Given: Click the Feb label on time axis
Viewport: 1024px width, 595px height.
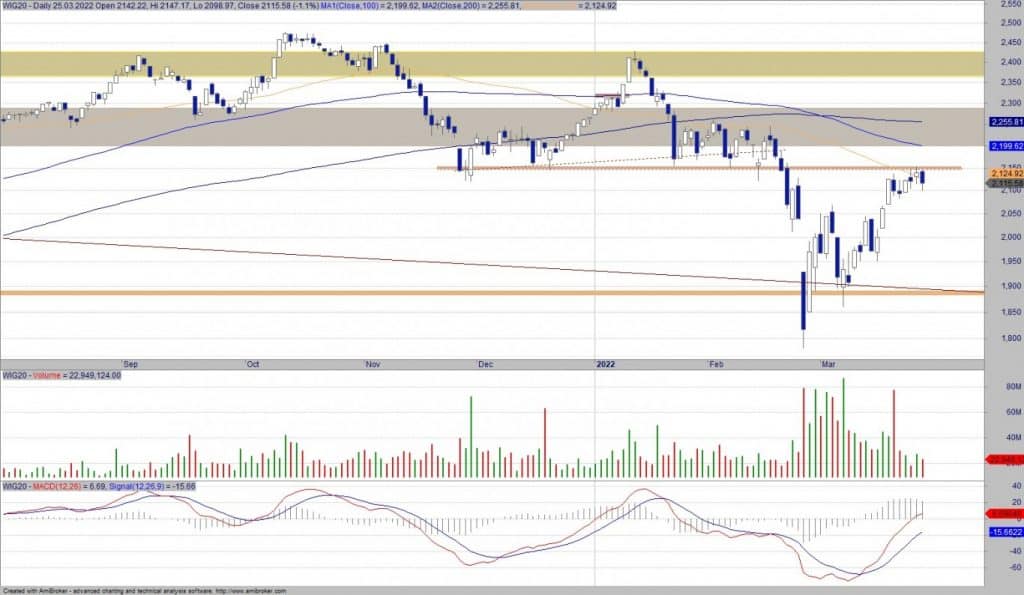Looking at the screenshot, I should (714, 366).
